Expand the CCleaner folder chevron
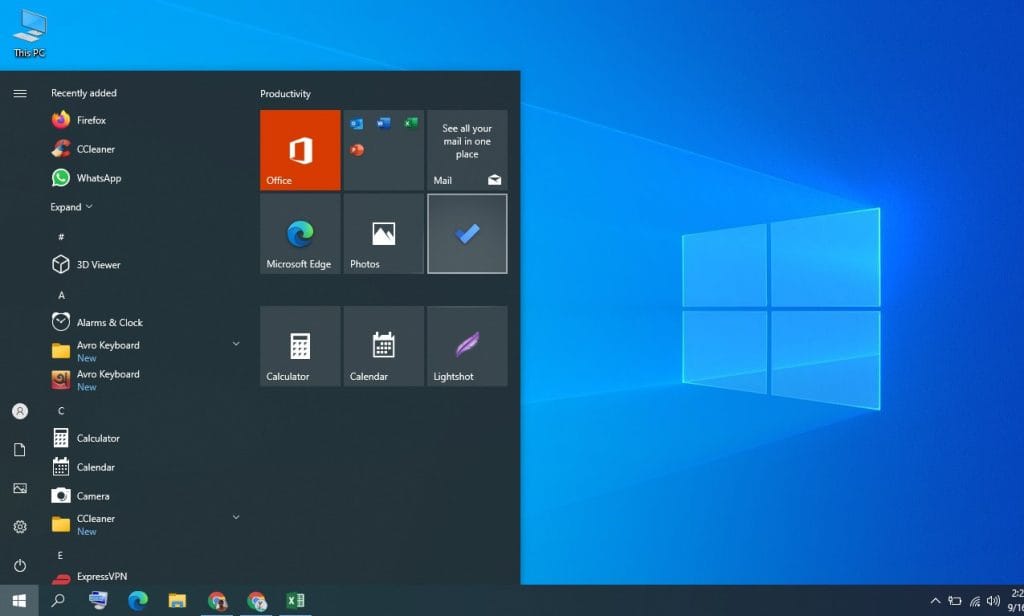This screenshot has height=616, width=1024. click(x=236, y=517)
